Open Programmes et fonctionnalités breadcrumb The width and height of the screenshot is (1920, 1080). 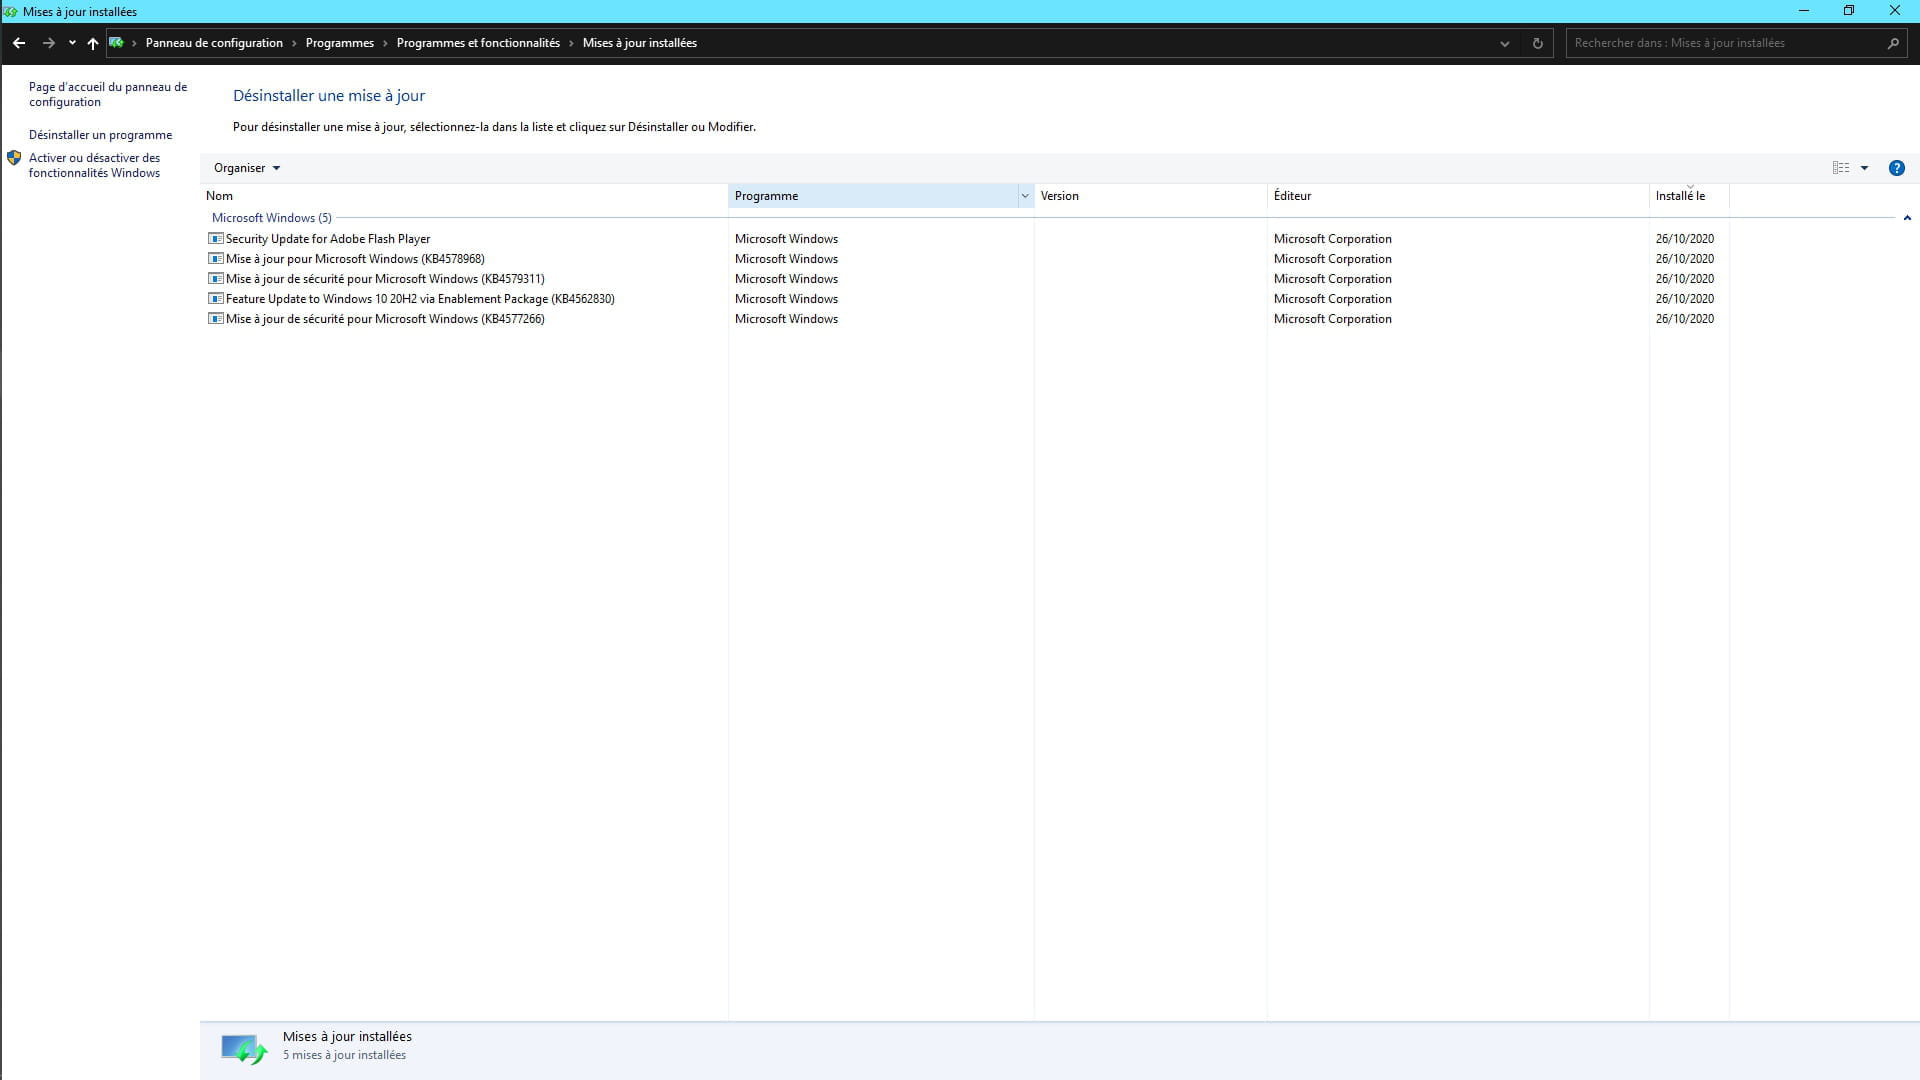pos(478,43)
